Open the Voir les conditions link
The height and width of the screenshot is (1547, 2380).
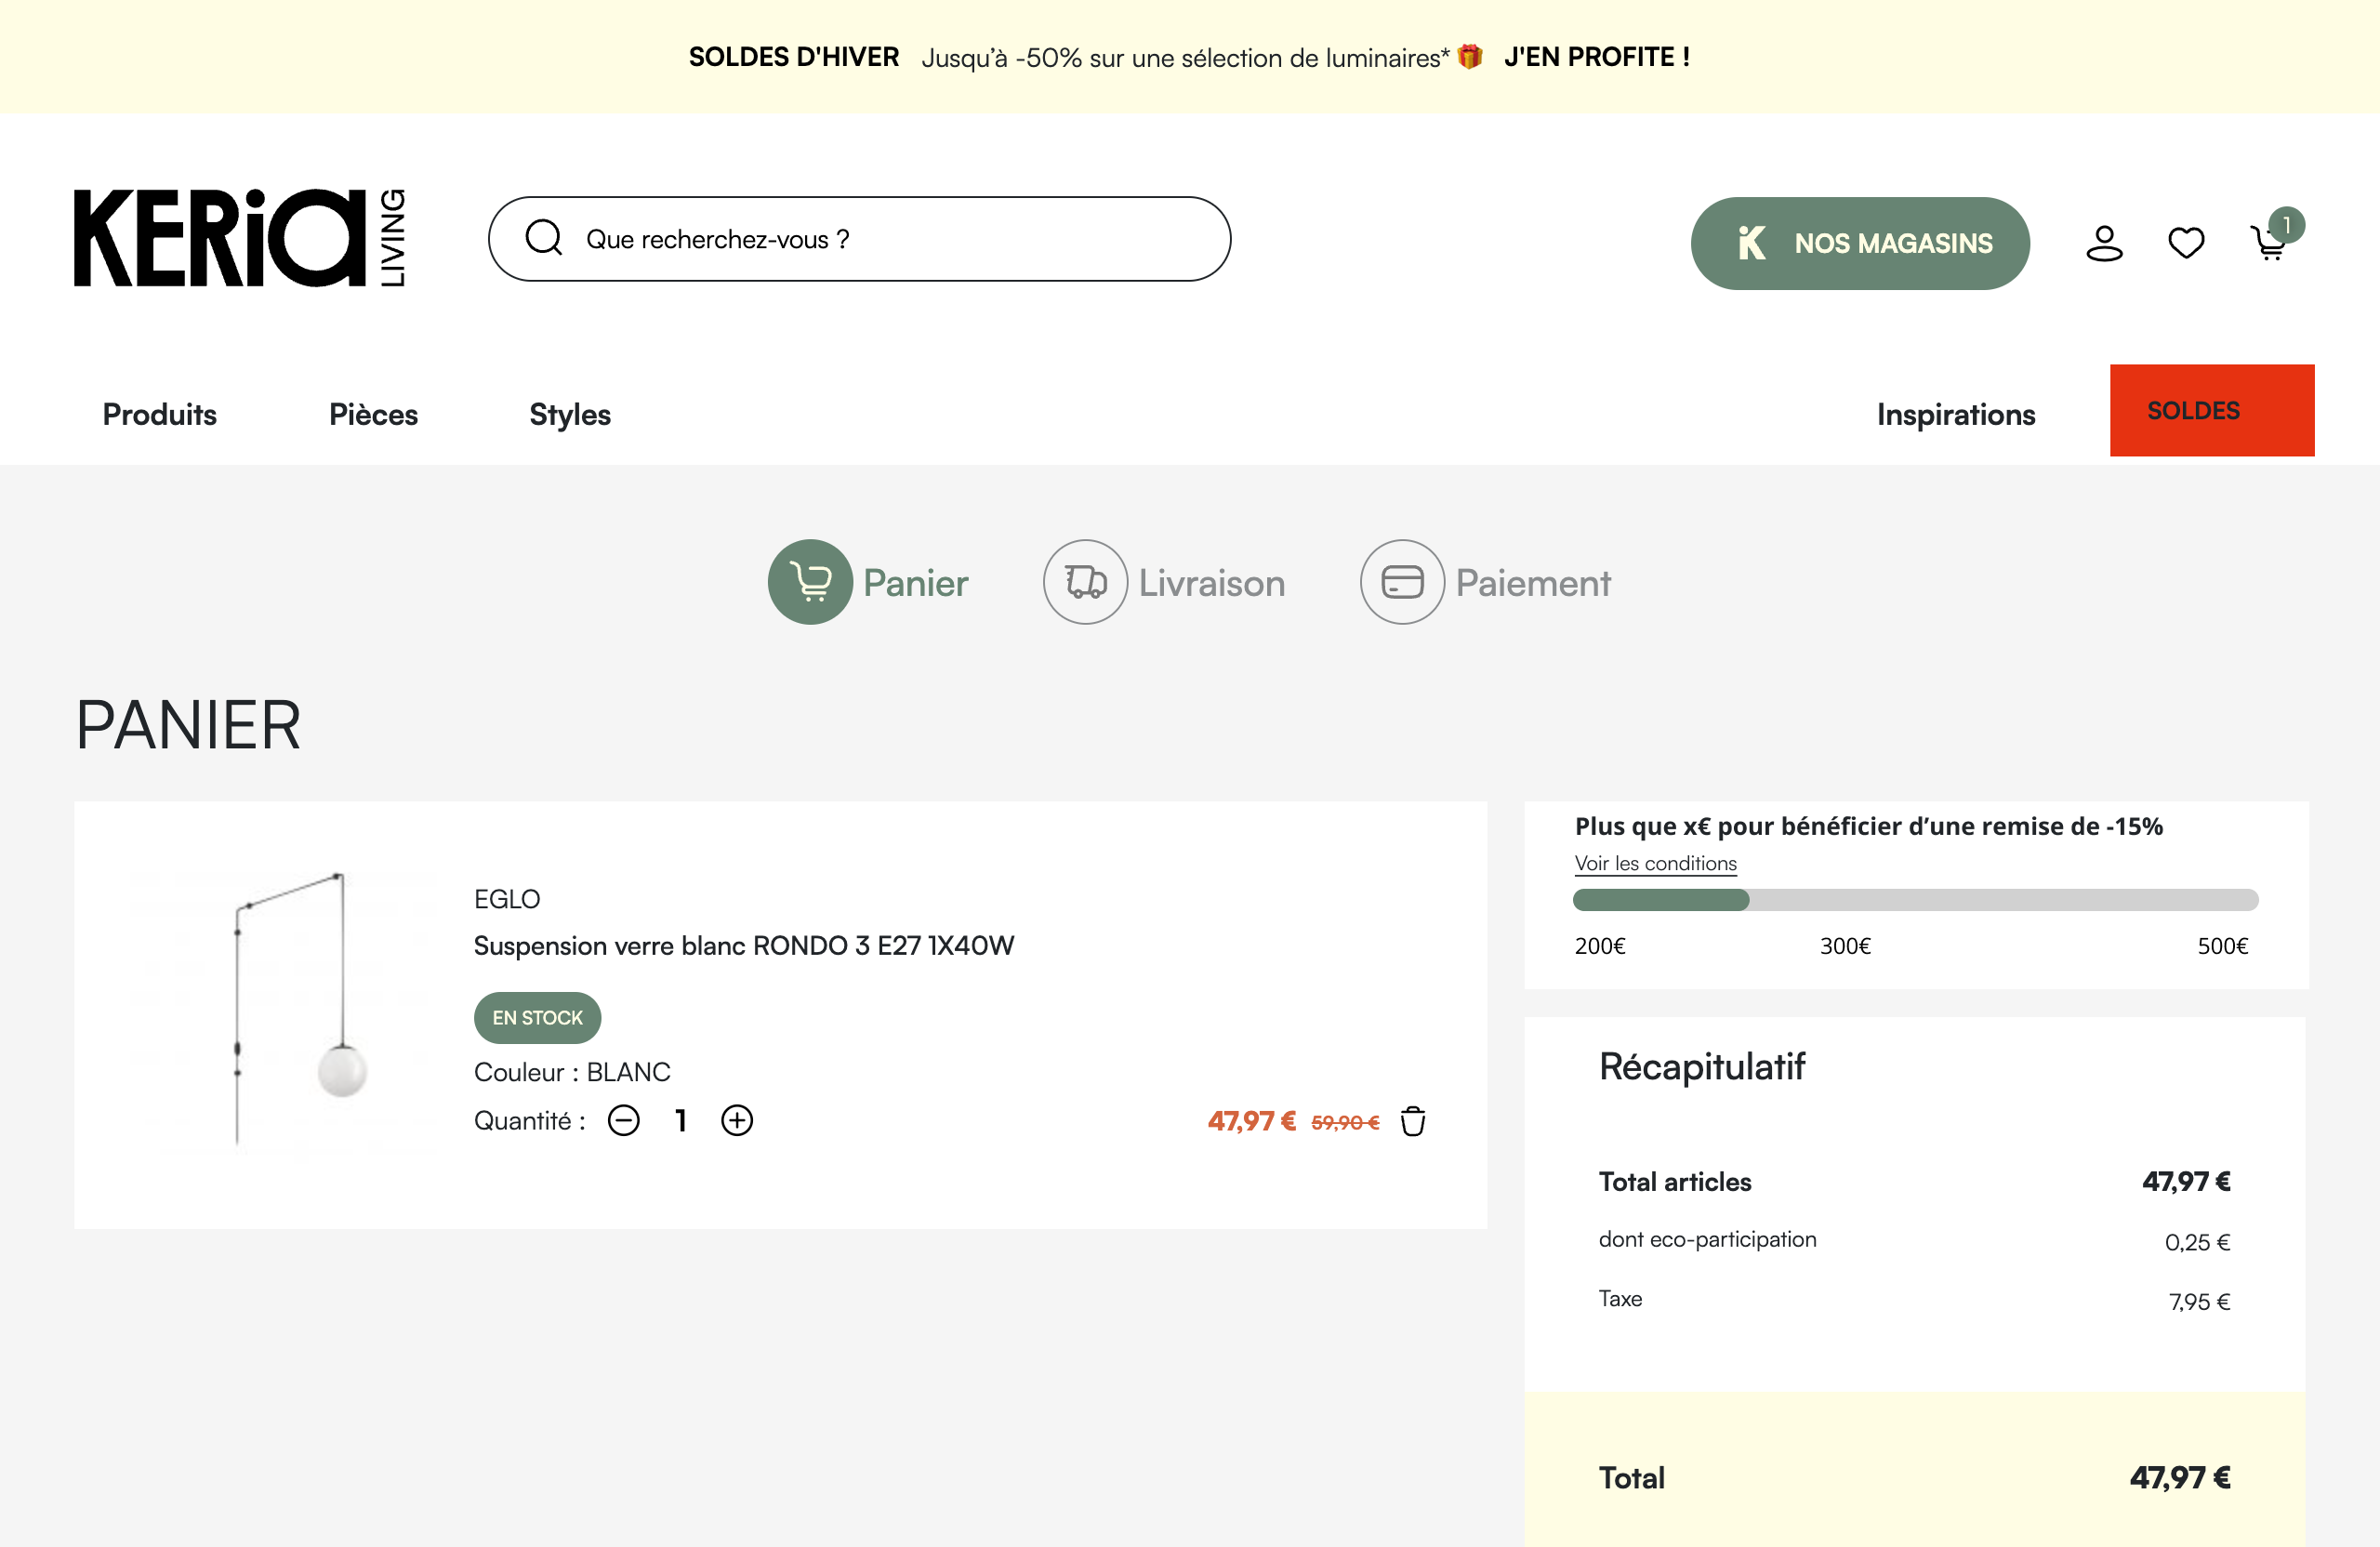[x=1655, y=863]
